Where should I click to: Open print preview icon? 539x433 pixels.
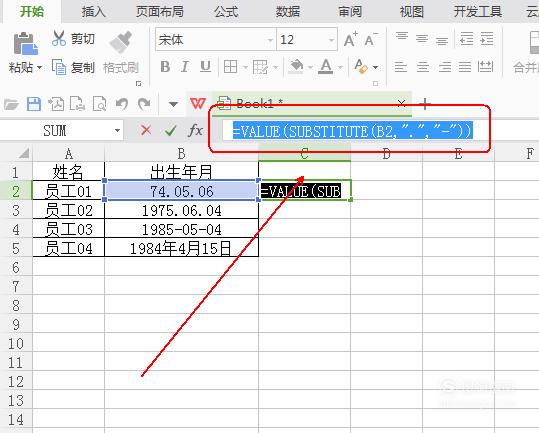[x=99, y=104]
